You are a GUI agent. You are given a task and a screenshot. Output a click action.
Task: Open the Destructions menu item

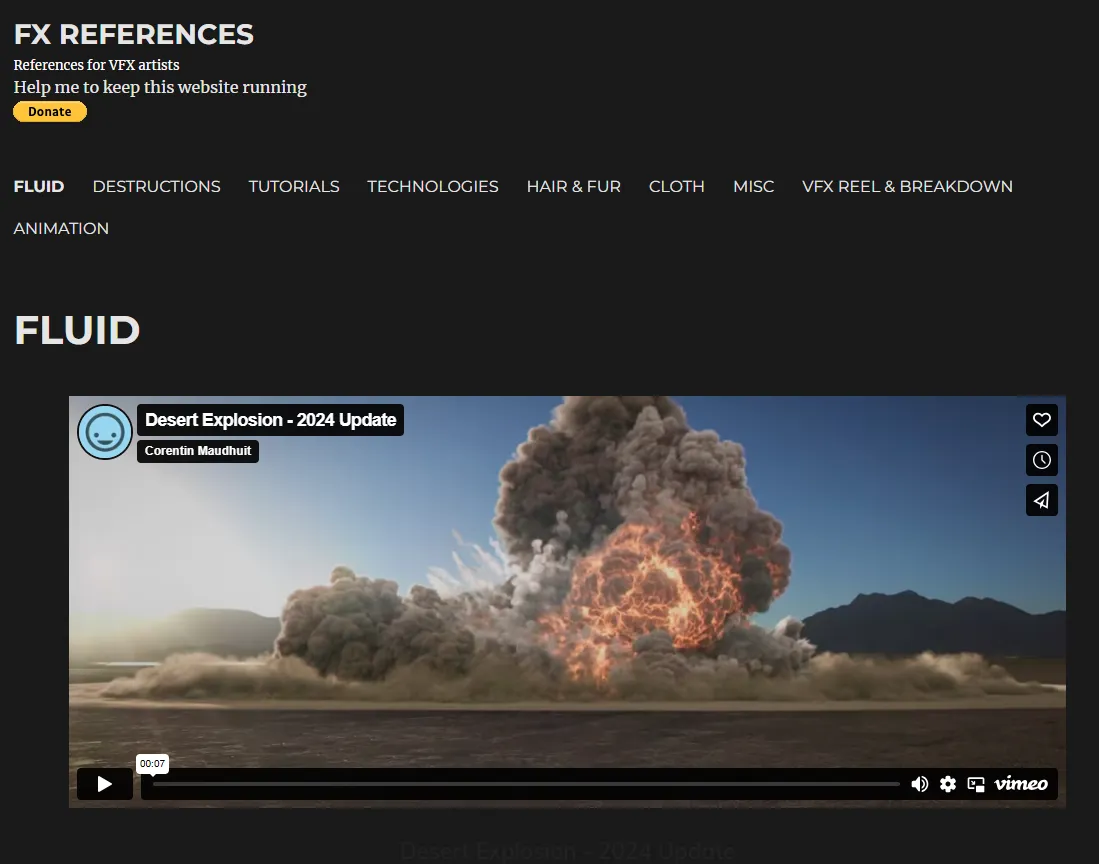(x=156, y=186)
